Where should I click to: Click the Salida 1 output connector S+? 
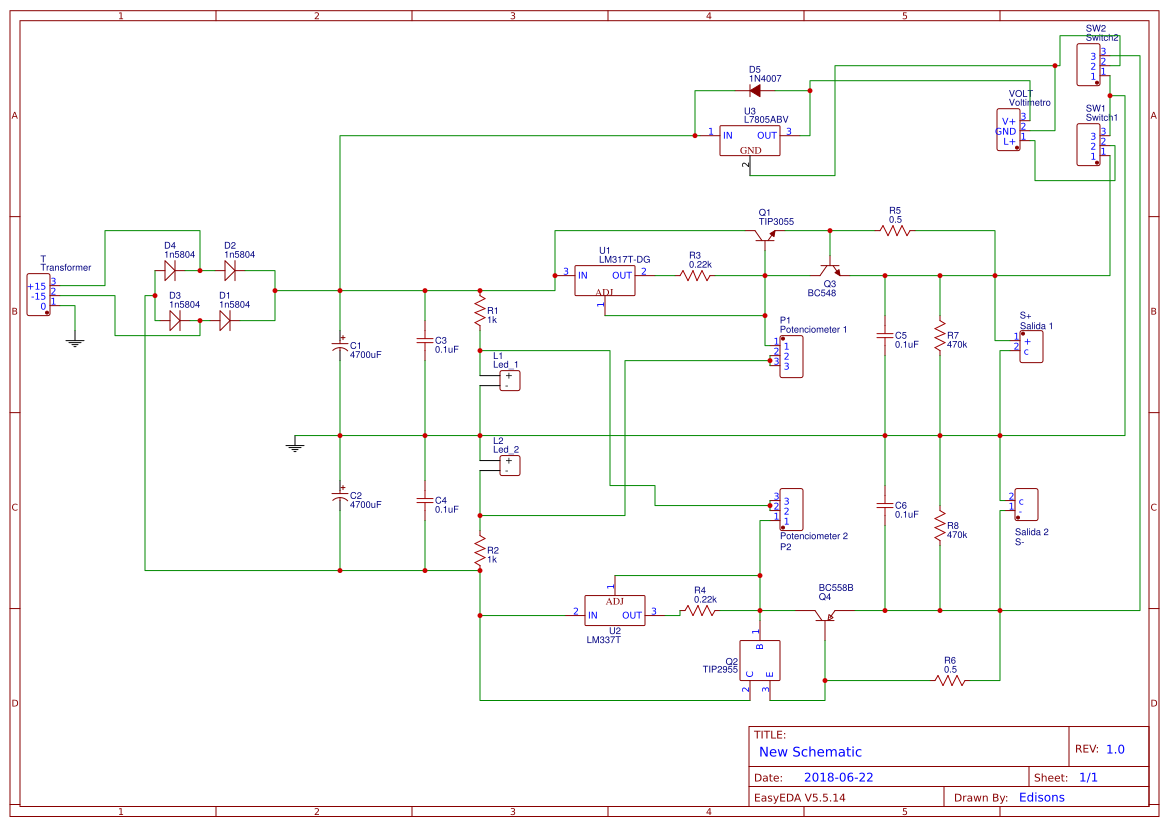coord(1032,344)
